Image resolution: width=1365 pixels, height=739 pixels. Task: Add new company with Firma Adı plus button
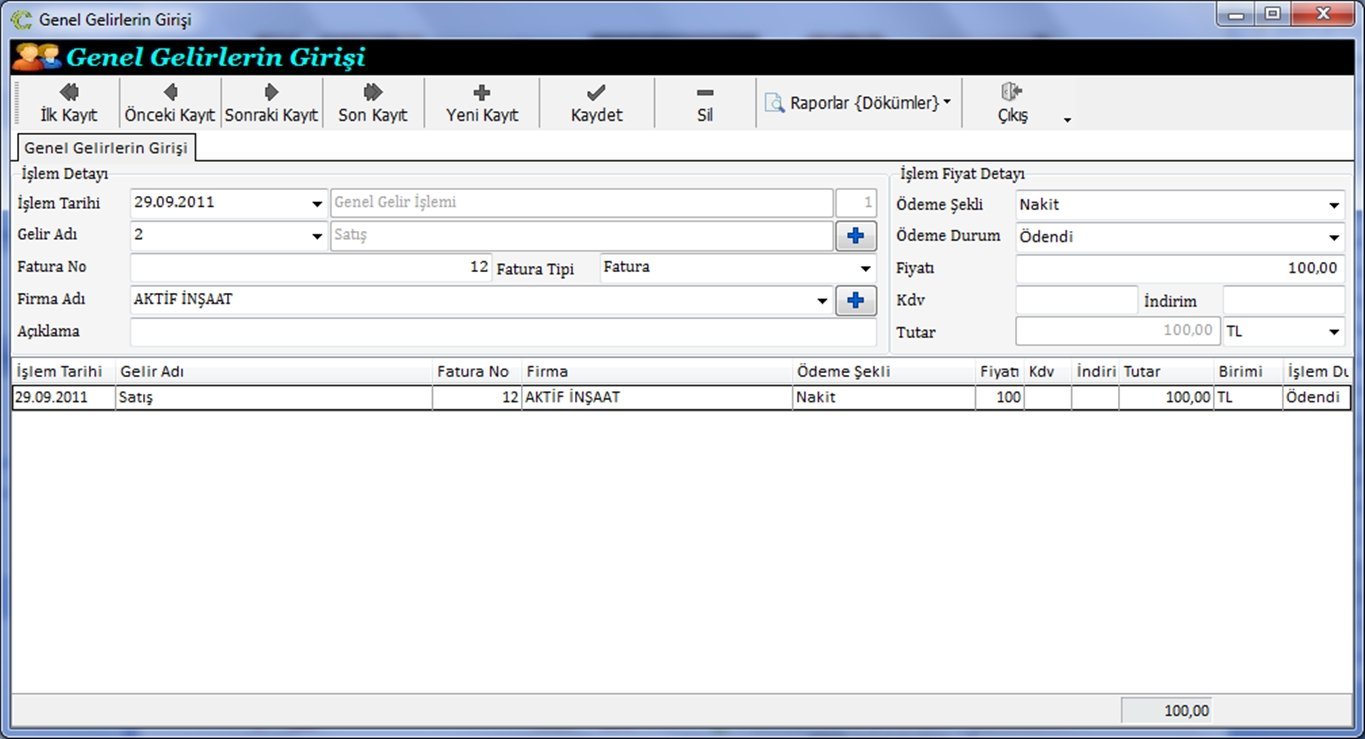(x=855, y=300)
